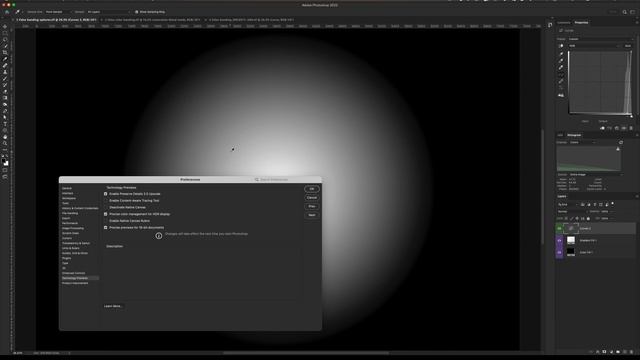Select the Rectangular Marquee tool
Viewport: 640px width, 360px height.
click(5, 33)
